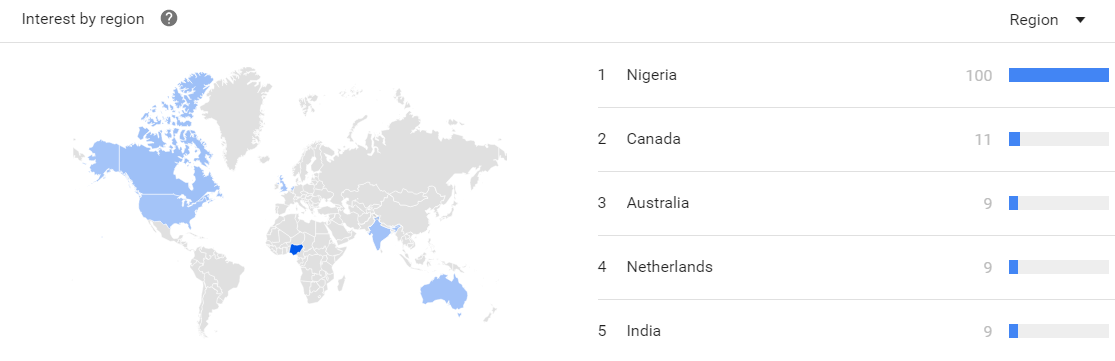Click Nigeria in the region list
The image size is (1115, 361).
(x=651, y=75)
